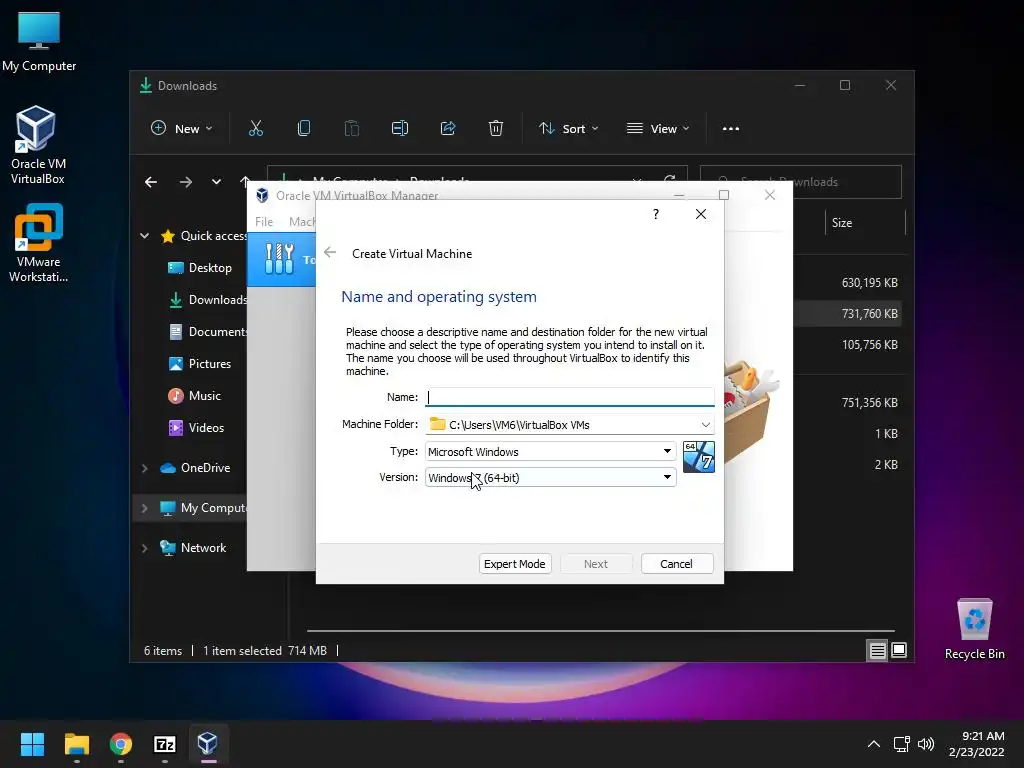Click the Cancel button in wizard
Viewport: 1024px width, 768px height.
(x=677, y=564)
